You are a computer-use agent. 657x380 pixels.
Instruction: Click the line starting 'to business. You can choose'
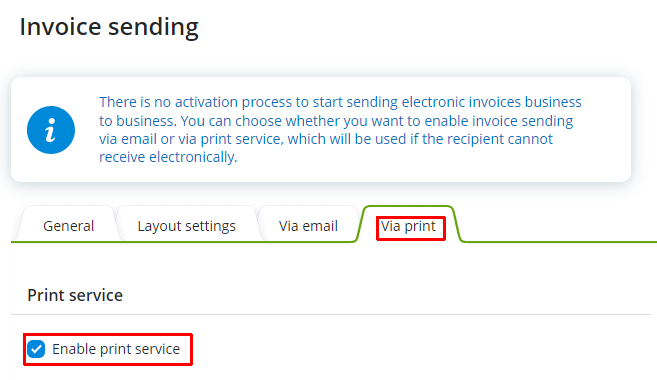[x=336, y=121]
